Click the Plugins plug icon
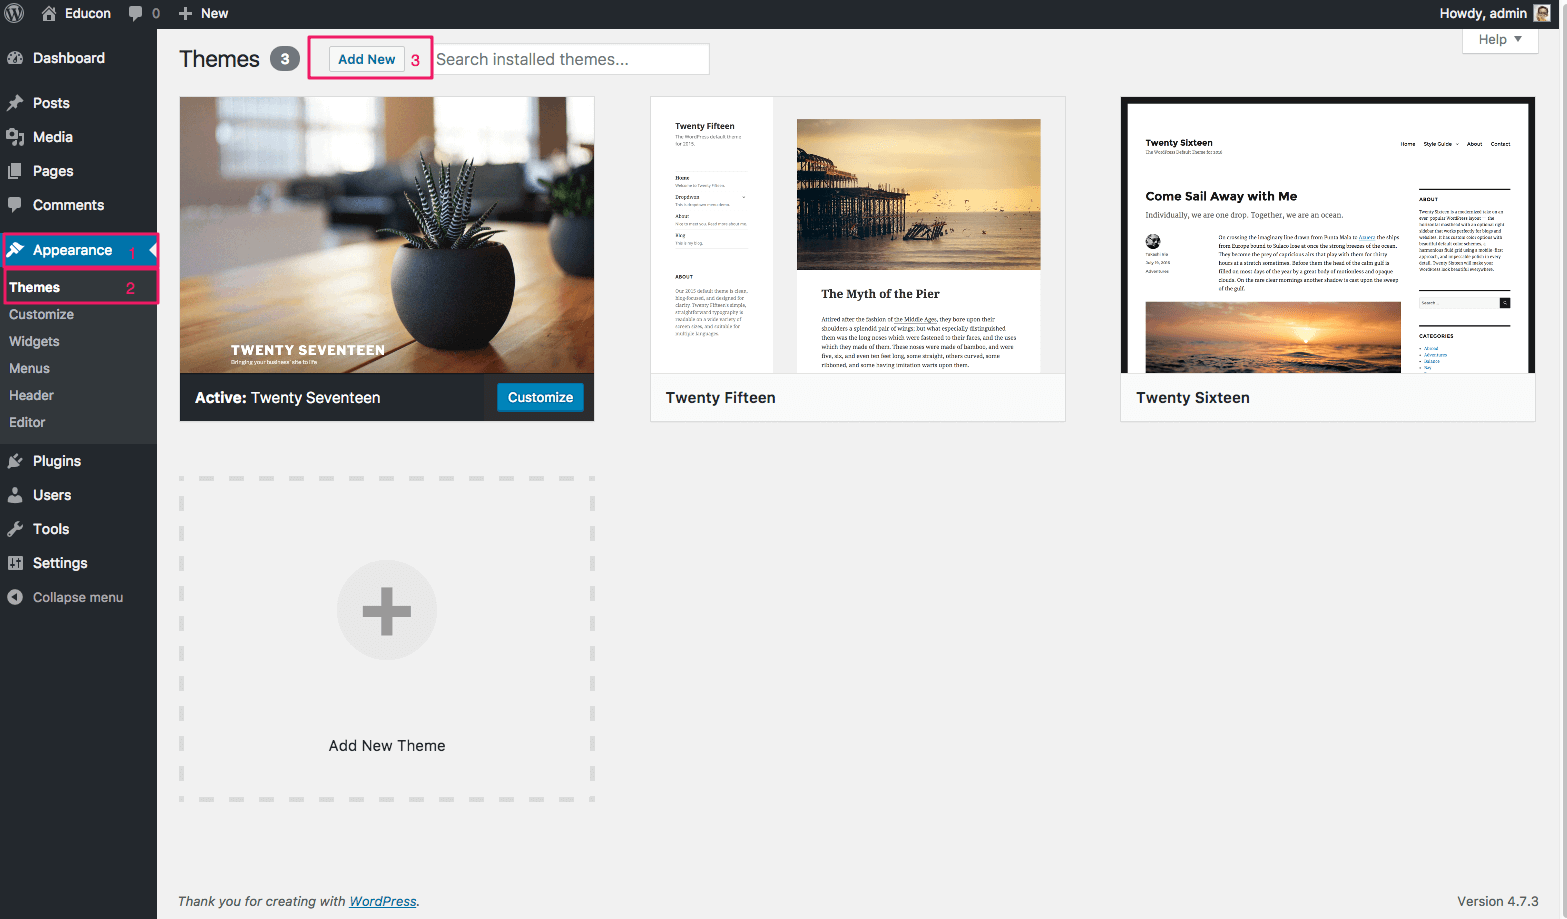The image size is (1567, 919). point(15,461)
